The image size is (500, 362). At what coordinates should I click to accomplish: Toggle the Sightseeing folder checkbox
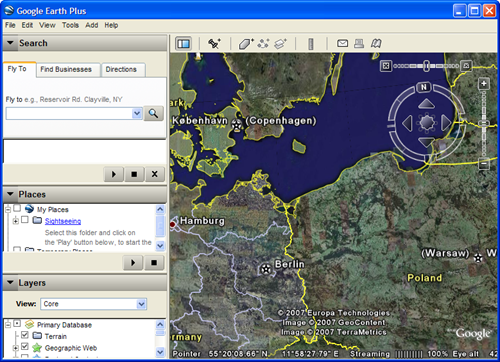coord(25,220)
